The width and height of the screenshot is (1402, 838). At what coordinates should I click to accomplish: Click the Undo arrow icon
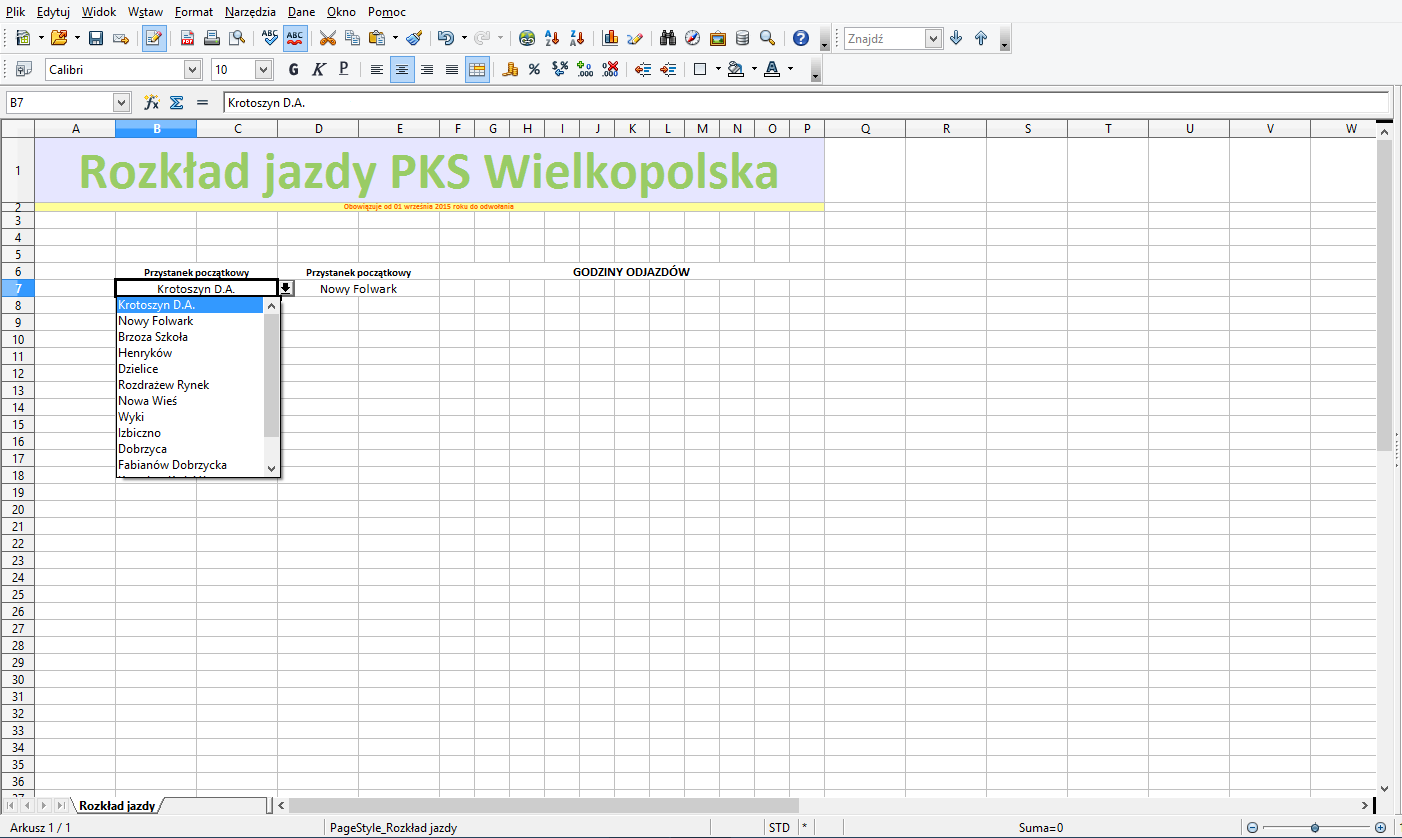(x=446, y=38)
